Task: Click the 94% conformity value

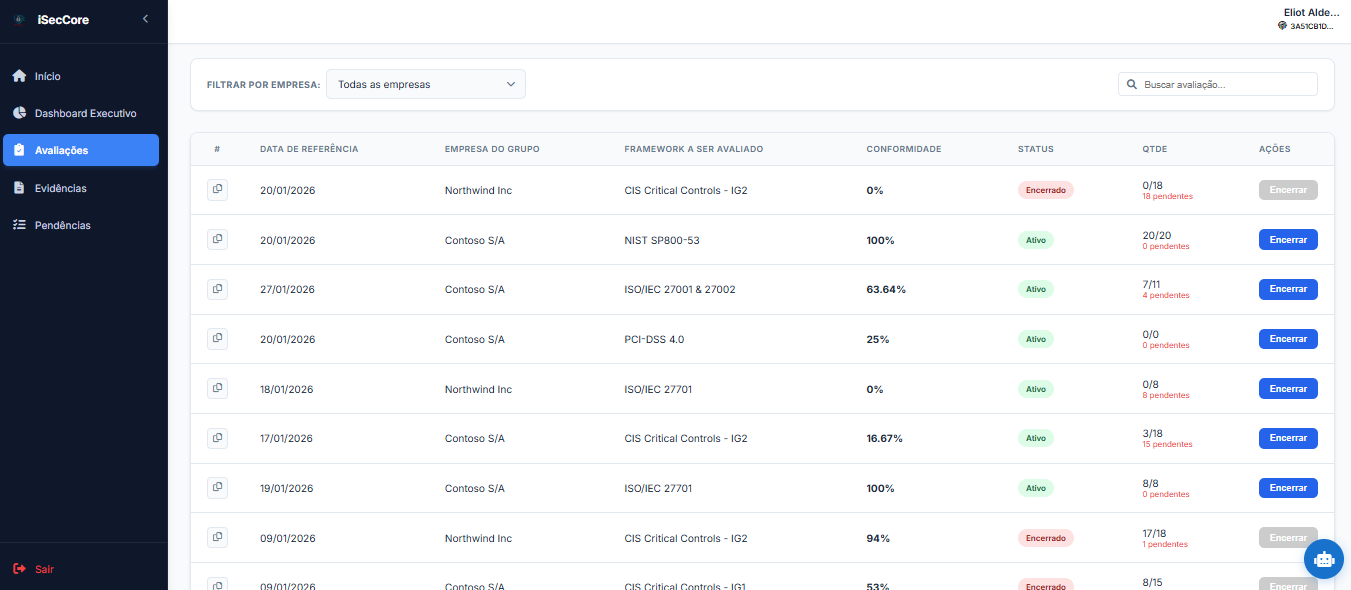Action: (878, 538)
